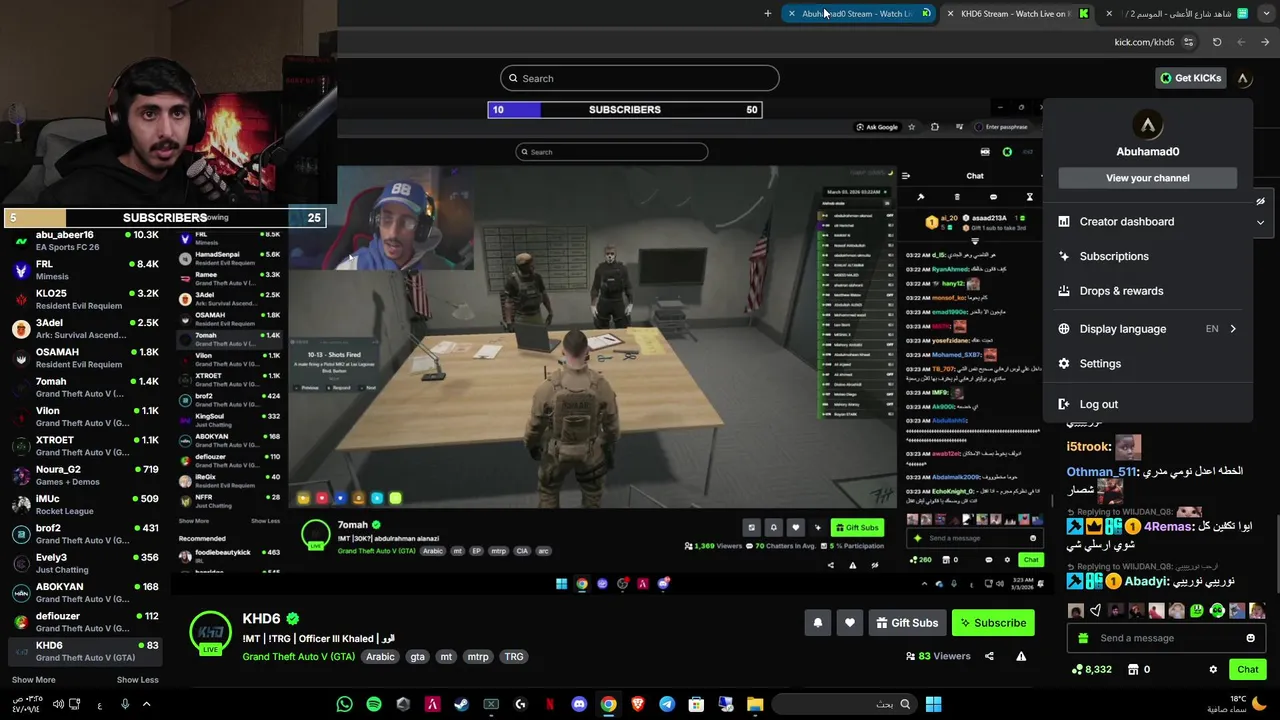
Task: Select Log out in profile menu
Action: pos(1148,404)
